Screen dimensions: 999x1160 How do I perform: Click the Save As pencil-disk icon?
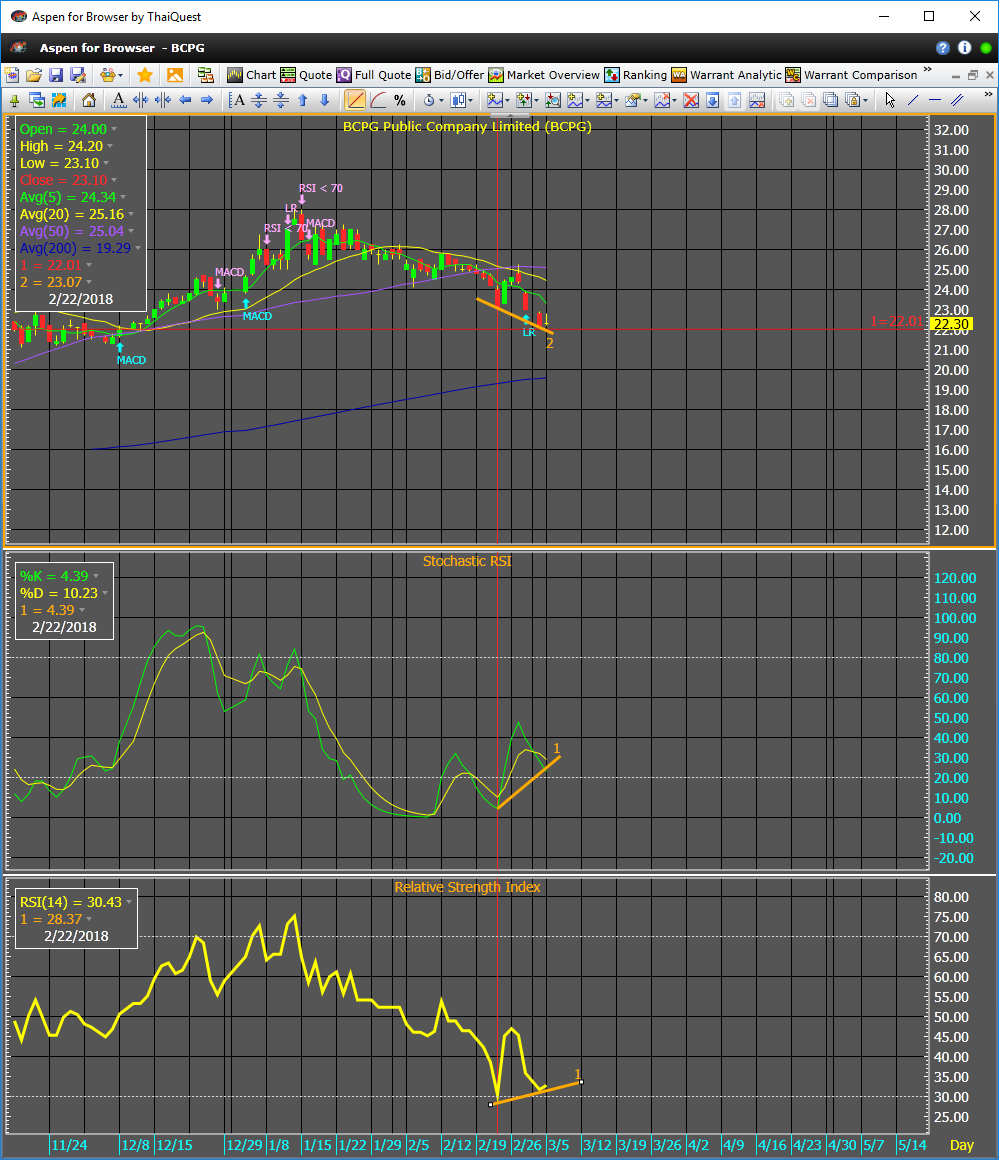click(x=78, y=75)
